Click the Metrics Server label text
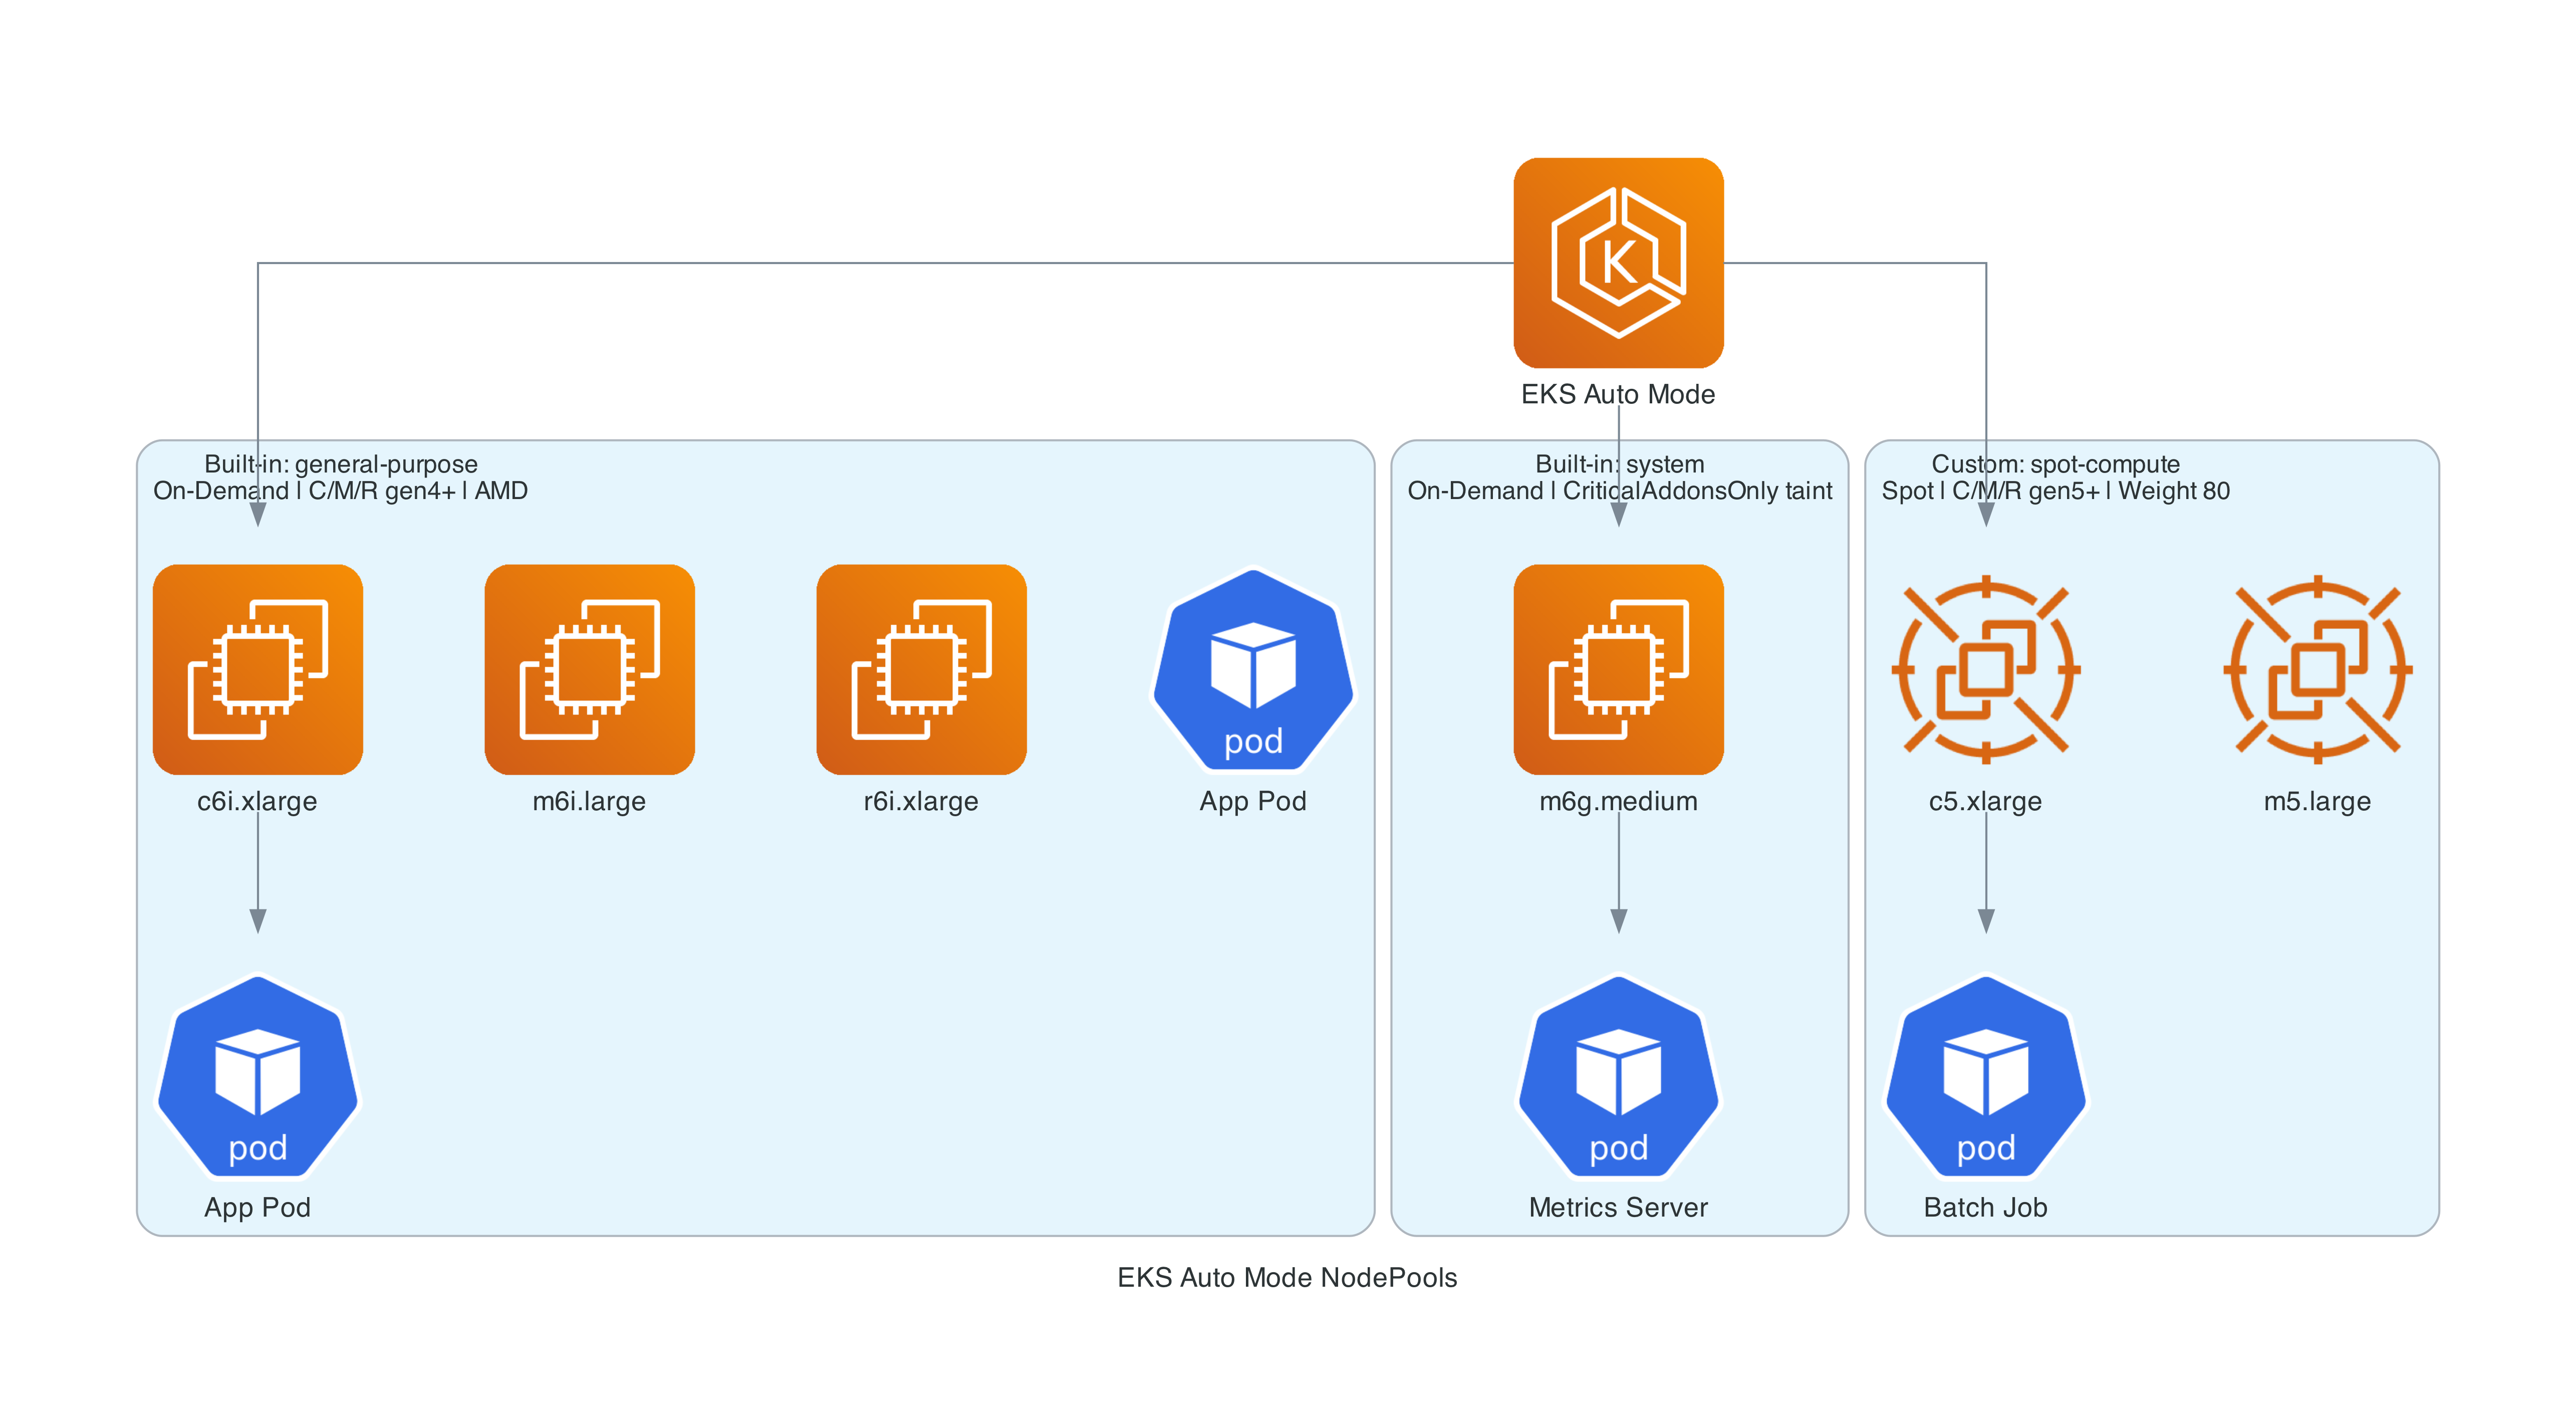This screenshot has height=1418, width=2576. 1617,1208
